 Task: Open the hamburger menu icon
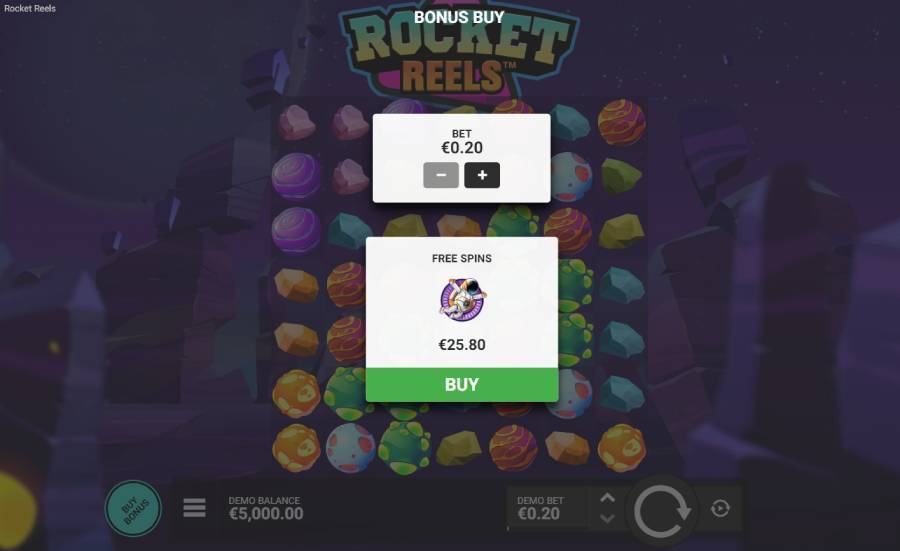[195, 508]
